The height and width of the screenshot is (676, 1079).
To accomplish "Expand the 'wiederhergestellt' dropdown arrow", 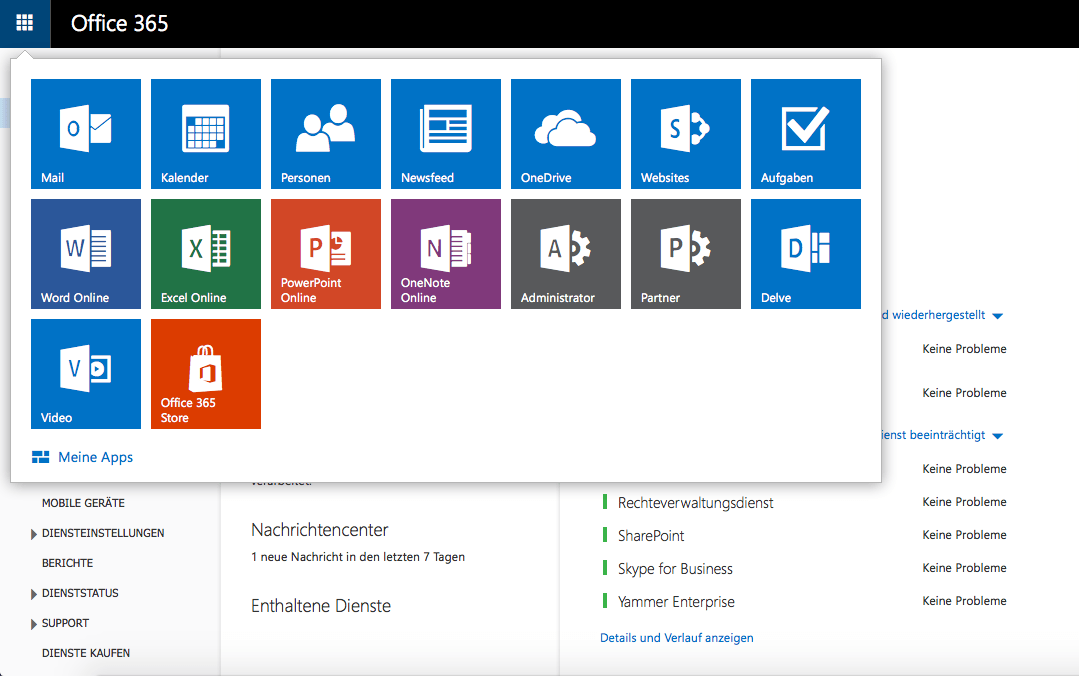I will [998, 316].
